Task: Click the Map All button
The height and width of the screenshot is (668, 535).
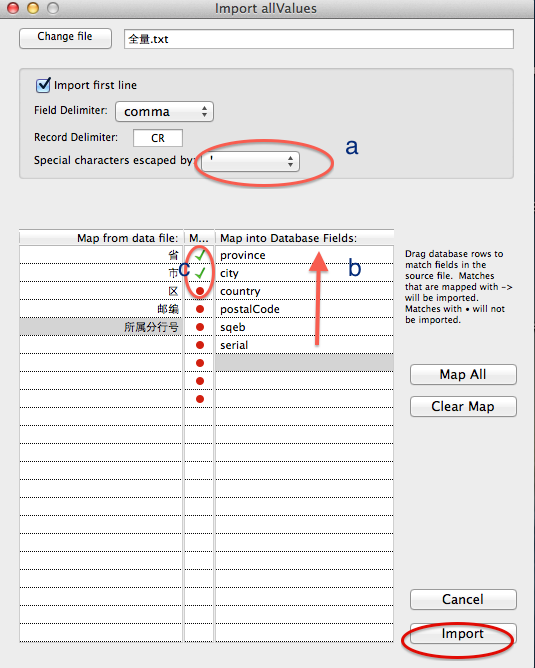Action: (463, 374)
